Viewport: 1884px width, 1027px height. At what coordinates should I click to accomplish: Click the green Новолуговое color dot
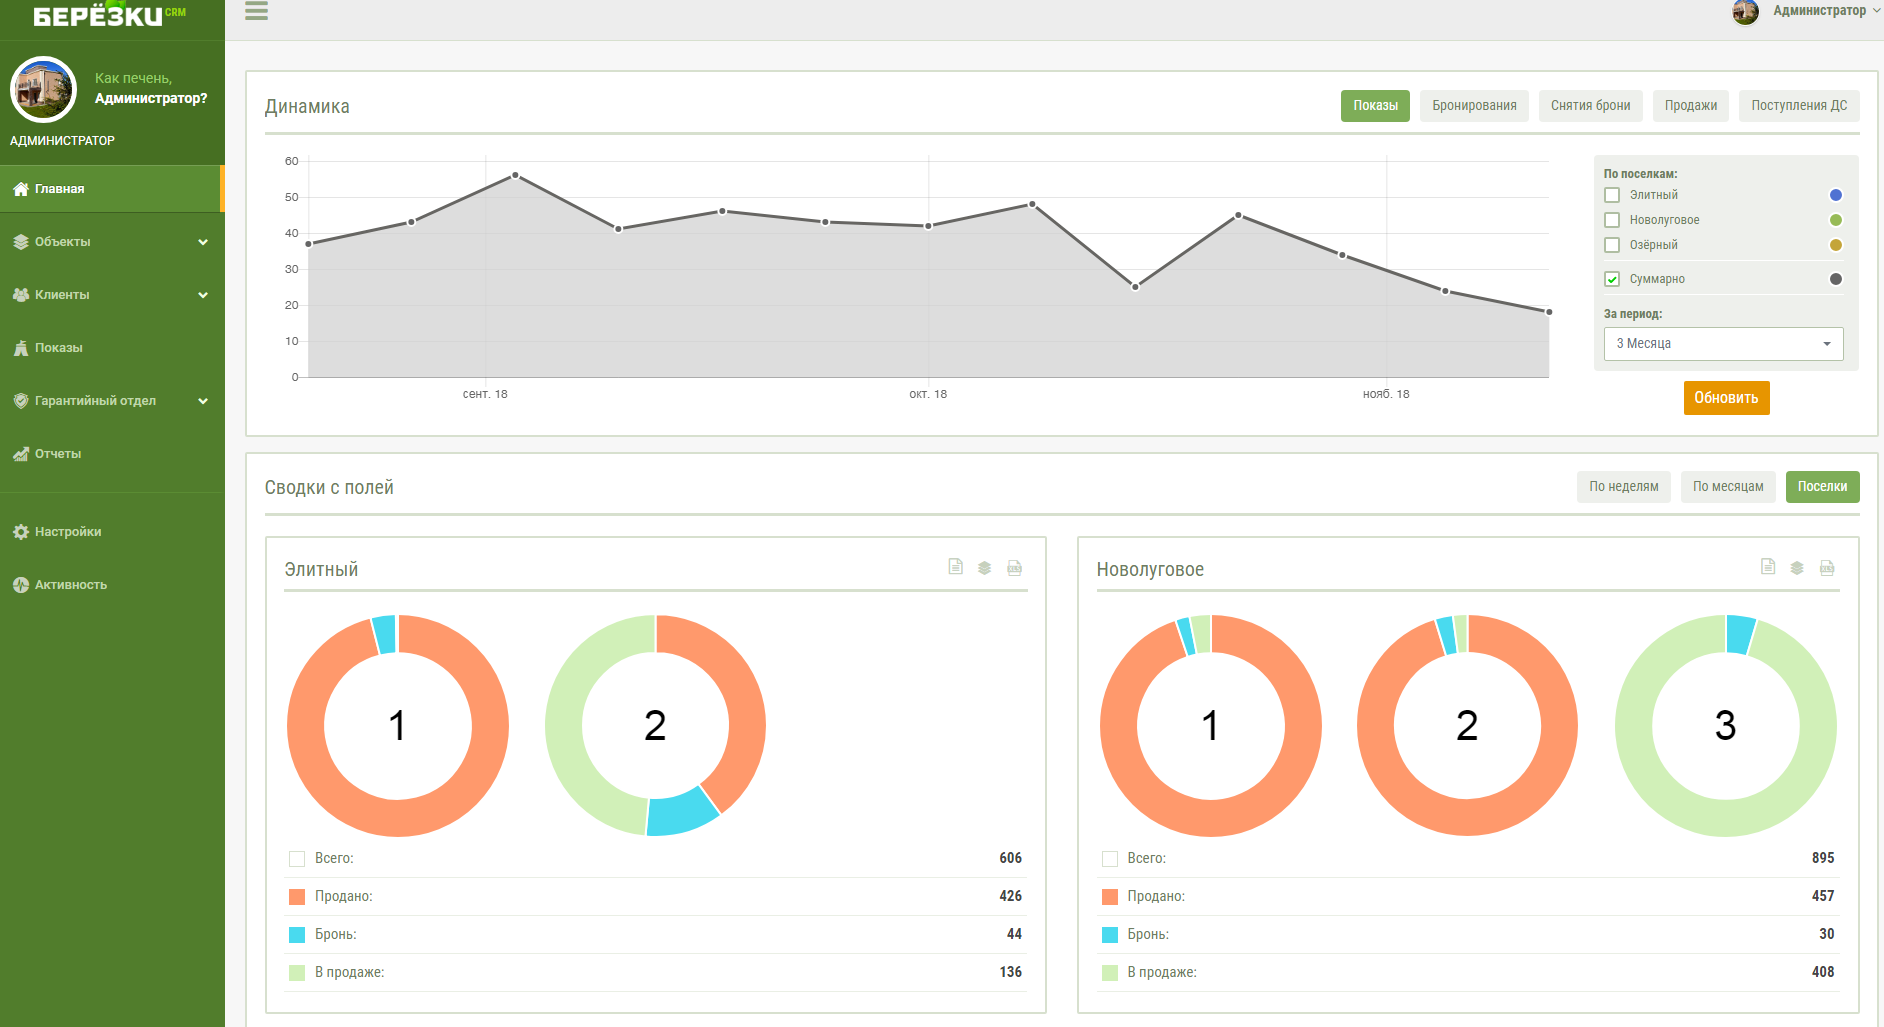coord(1836,220)
